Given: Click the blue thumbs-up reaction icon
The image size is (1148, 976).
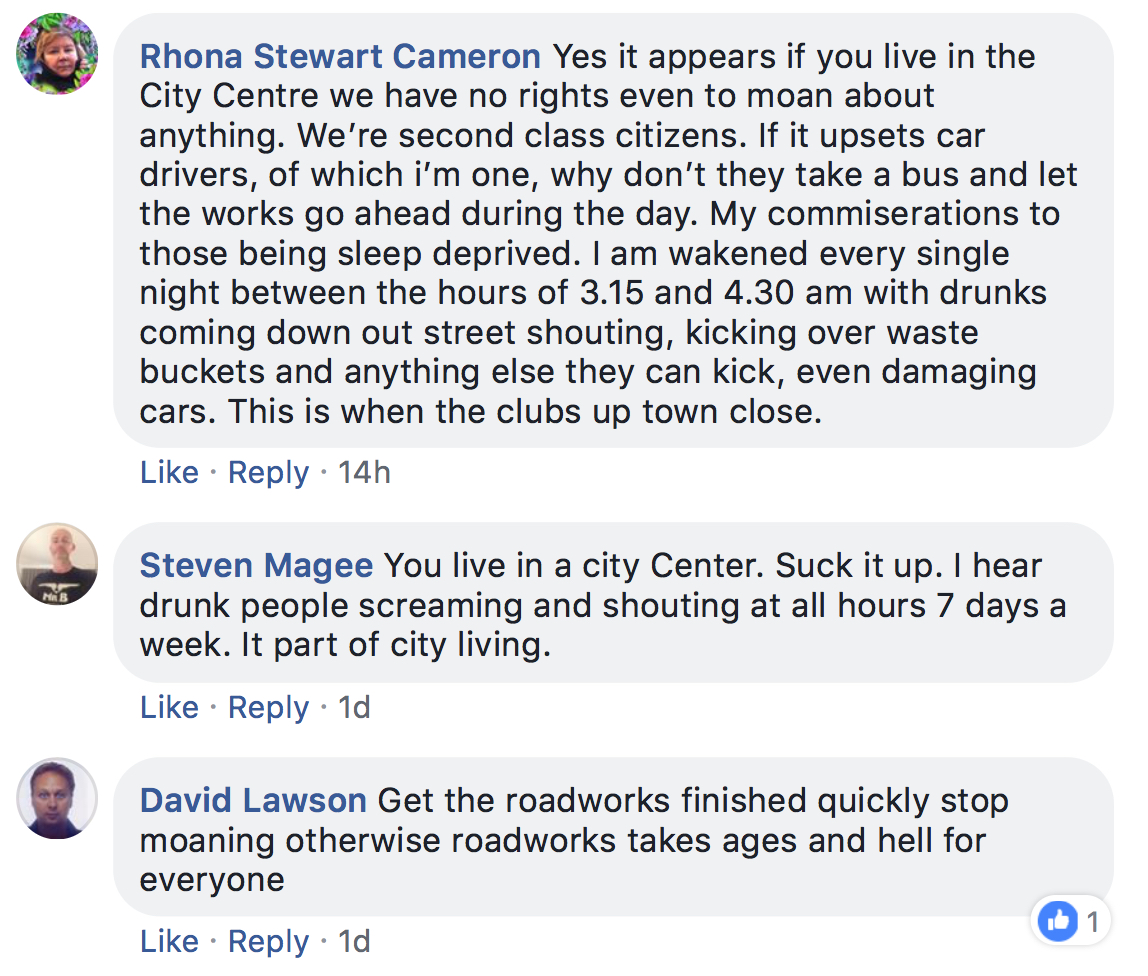Looking at the screenshot, I should coord(1059,920).
